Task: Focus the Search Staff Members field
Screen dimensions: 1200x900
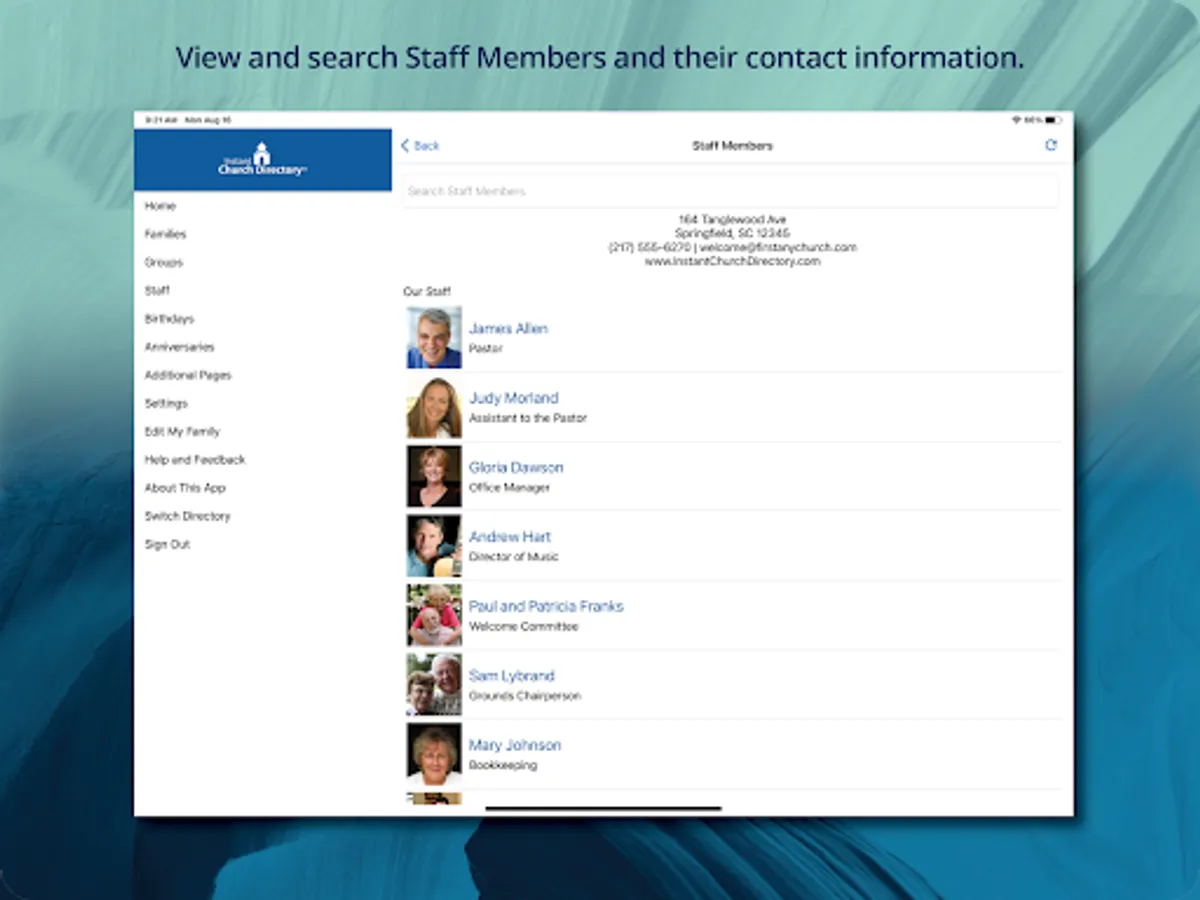Action: click(731, 191)
